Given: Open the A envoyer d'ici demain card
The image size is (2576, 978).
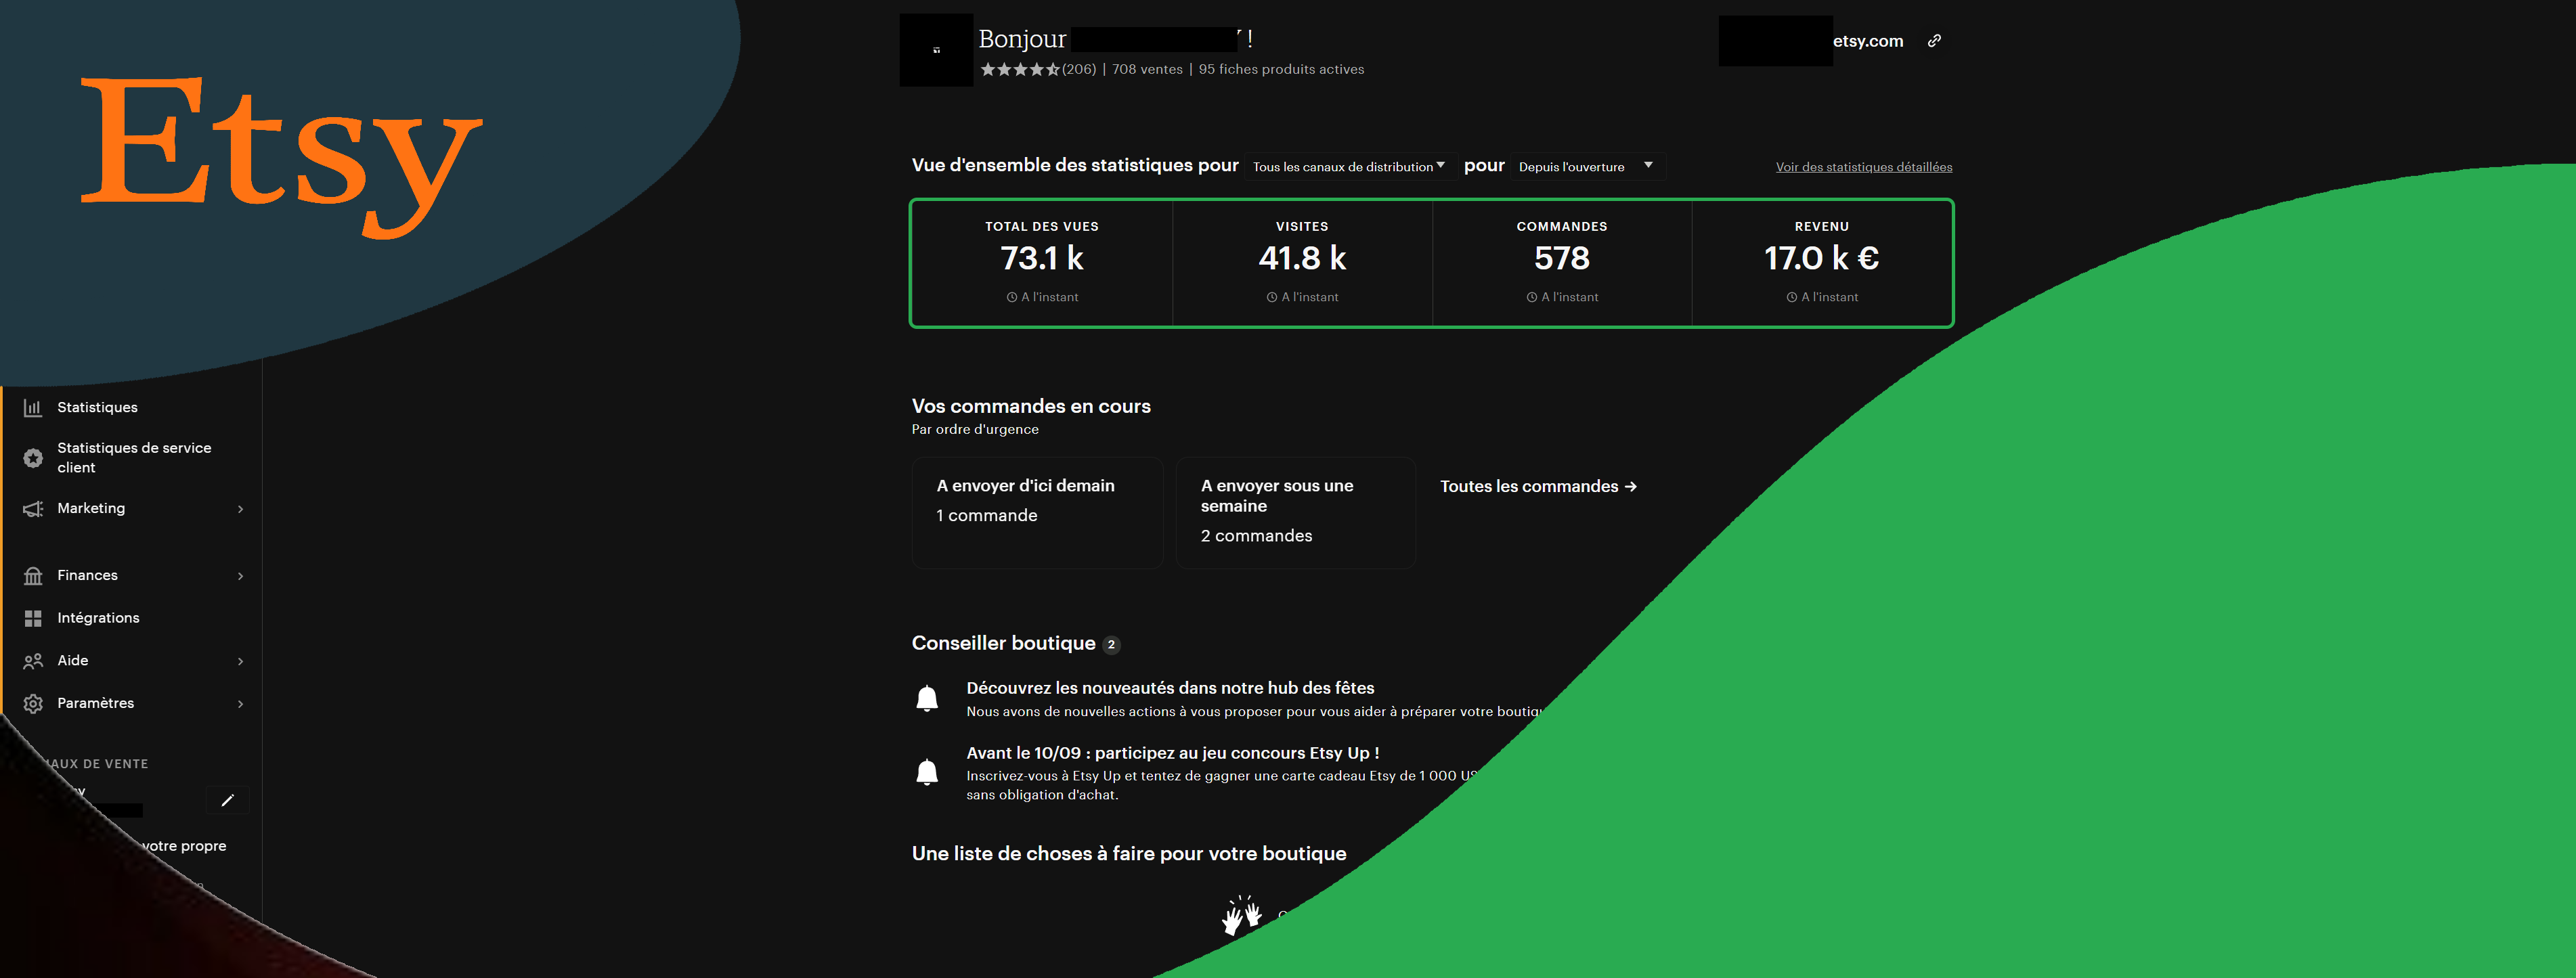Looking at the screenshot, I should pos(1037,513).
